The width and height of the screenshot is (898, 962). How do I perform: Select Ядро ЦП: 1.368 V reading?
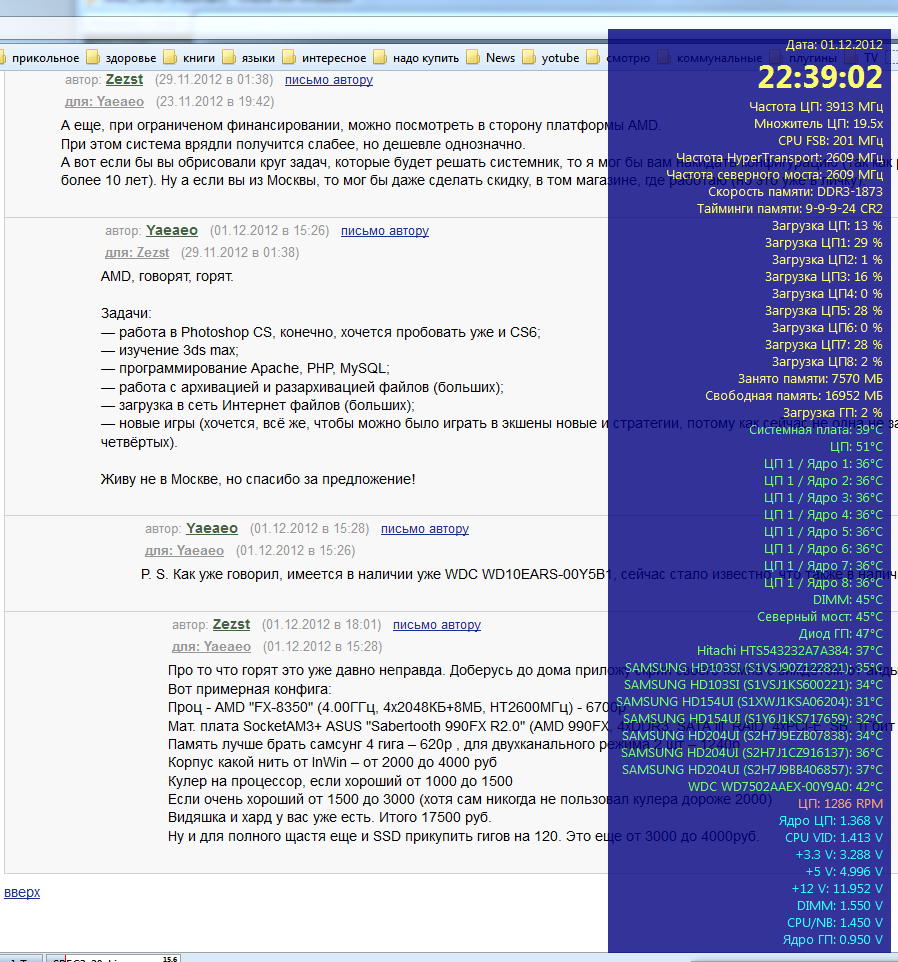[x=831, y=820]
